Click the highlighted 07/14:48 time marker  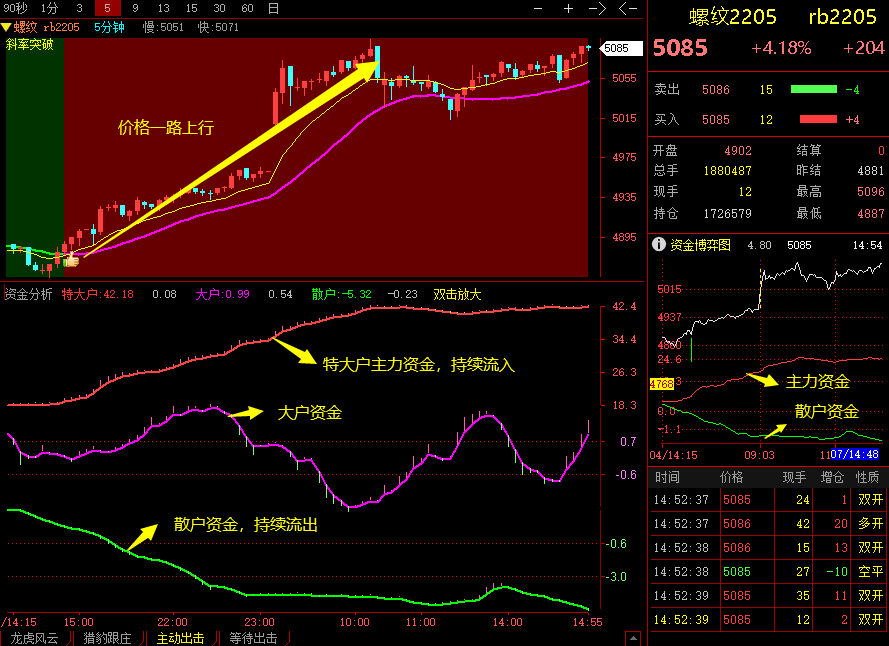[854, 454]
